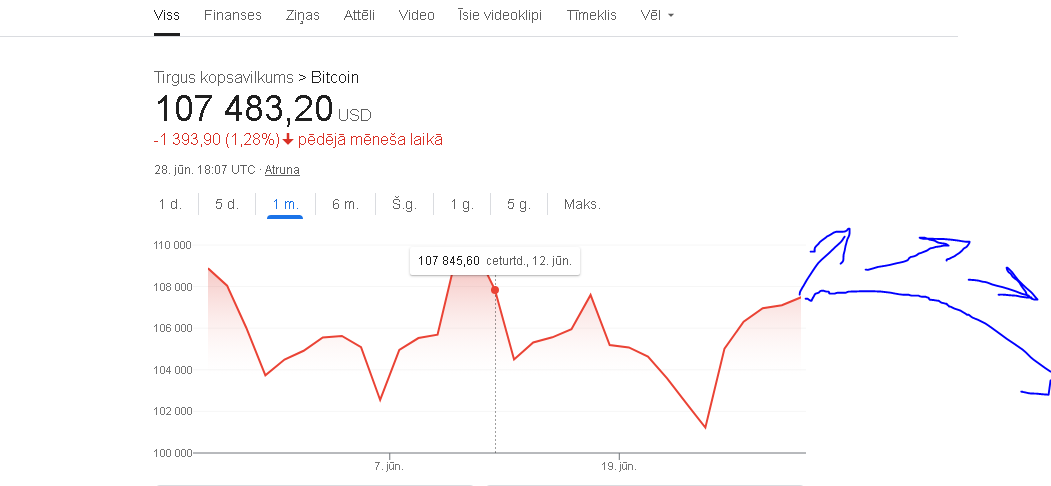Select the Viss search tab
The image size is (1051, 486).
(x=167, y=16)
